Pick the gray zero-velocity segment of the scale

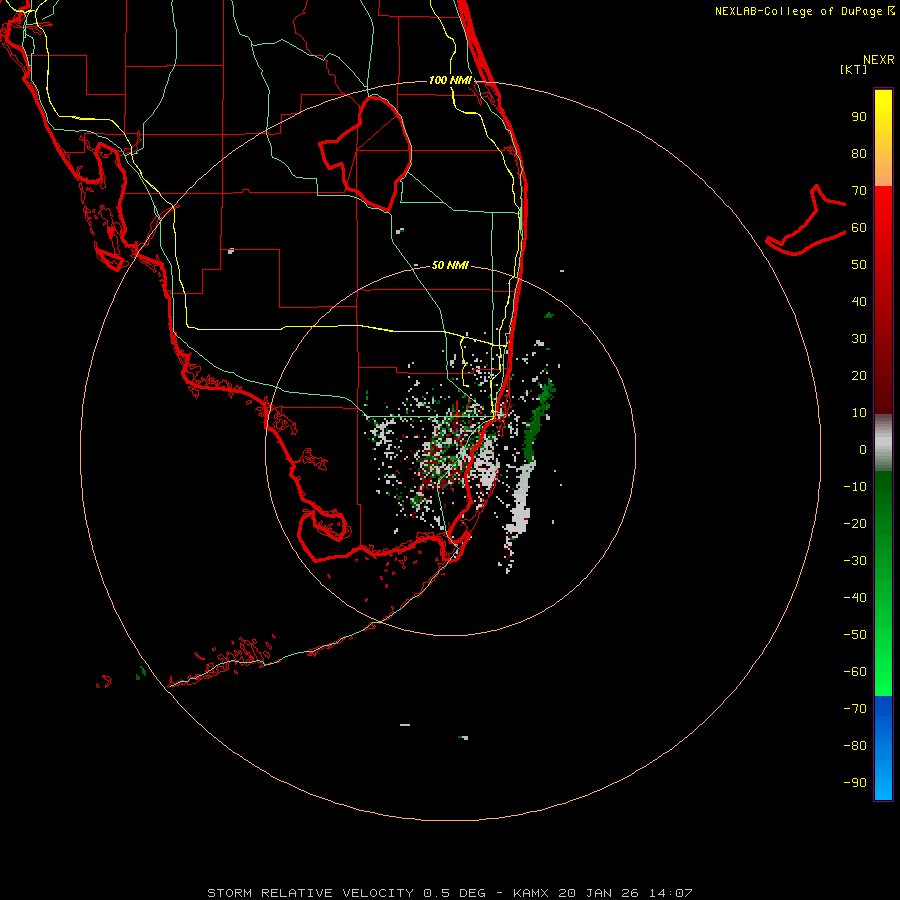tap(883, 443)
